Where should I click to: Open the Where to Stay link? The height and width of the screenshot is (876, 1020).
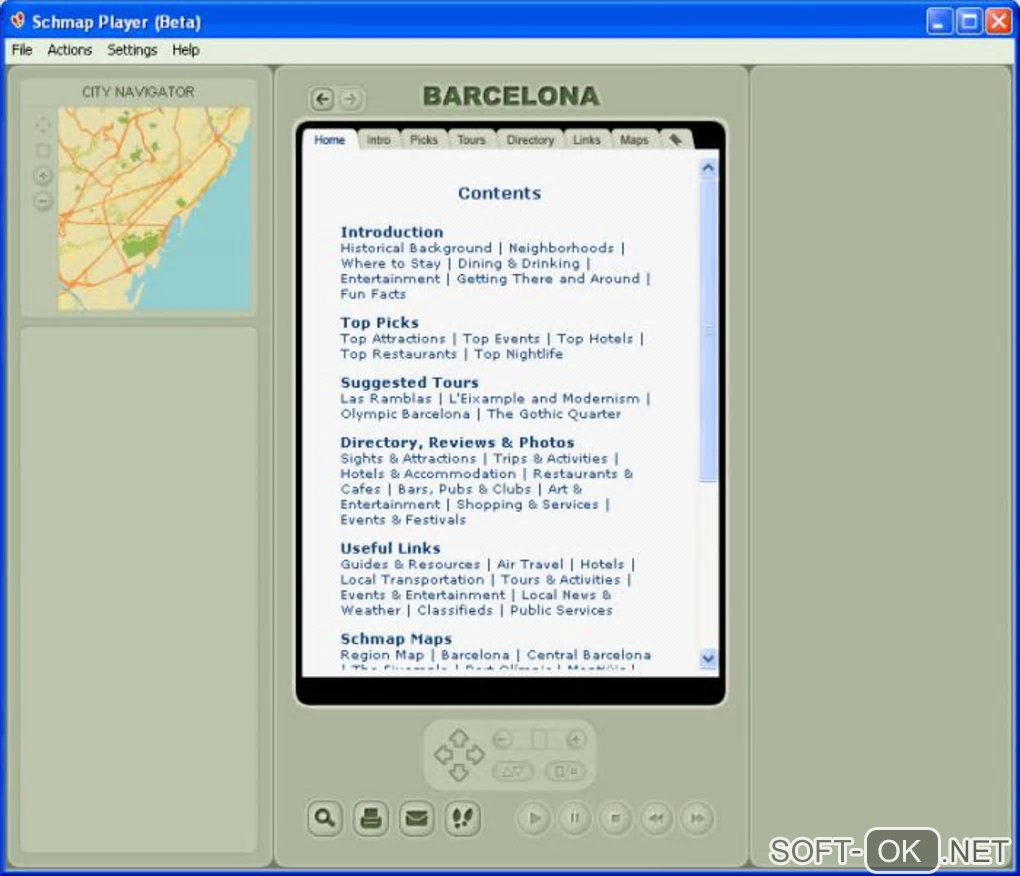coord(390,263)
